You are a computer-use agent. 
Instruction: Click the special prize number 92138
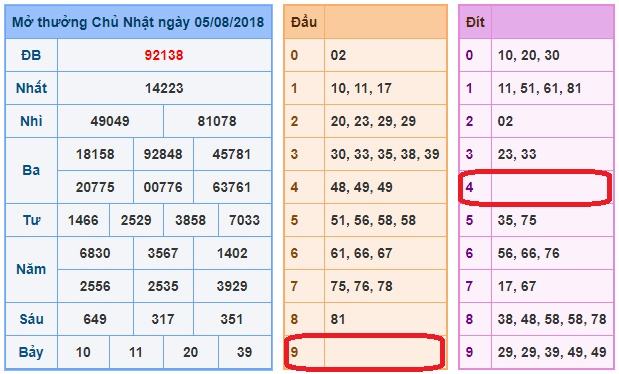[164, 55]
